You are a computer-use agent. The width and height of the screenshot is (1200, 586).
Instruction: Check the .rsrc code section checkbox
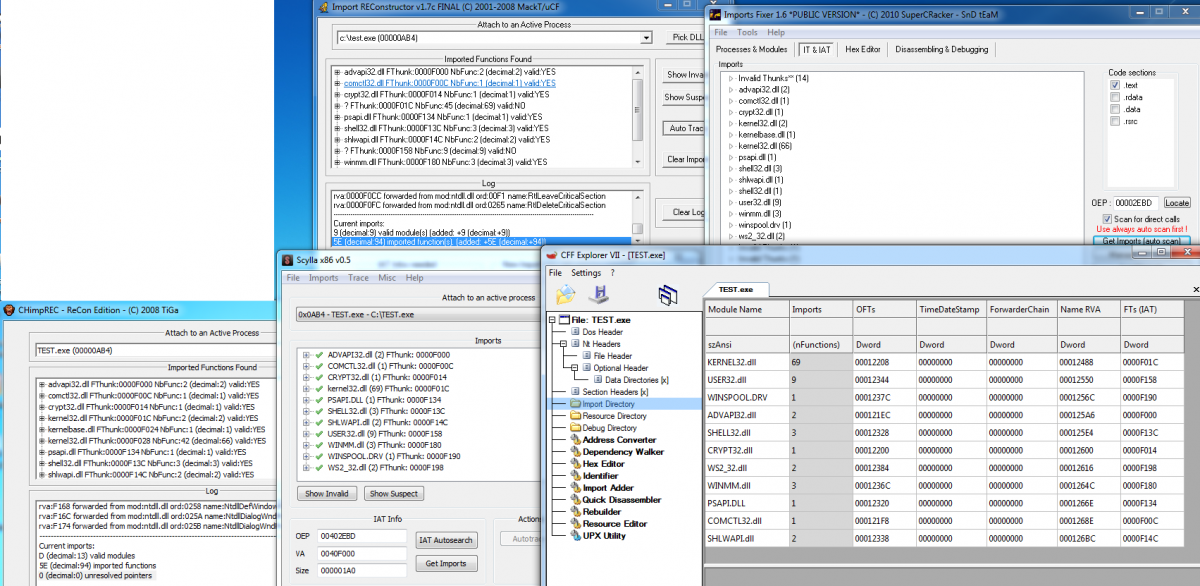coord(1115,122)
